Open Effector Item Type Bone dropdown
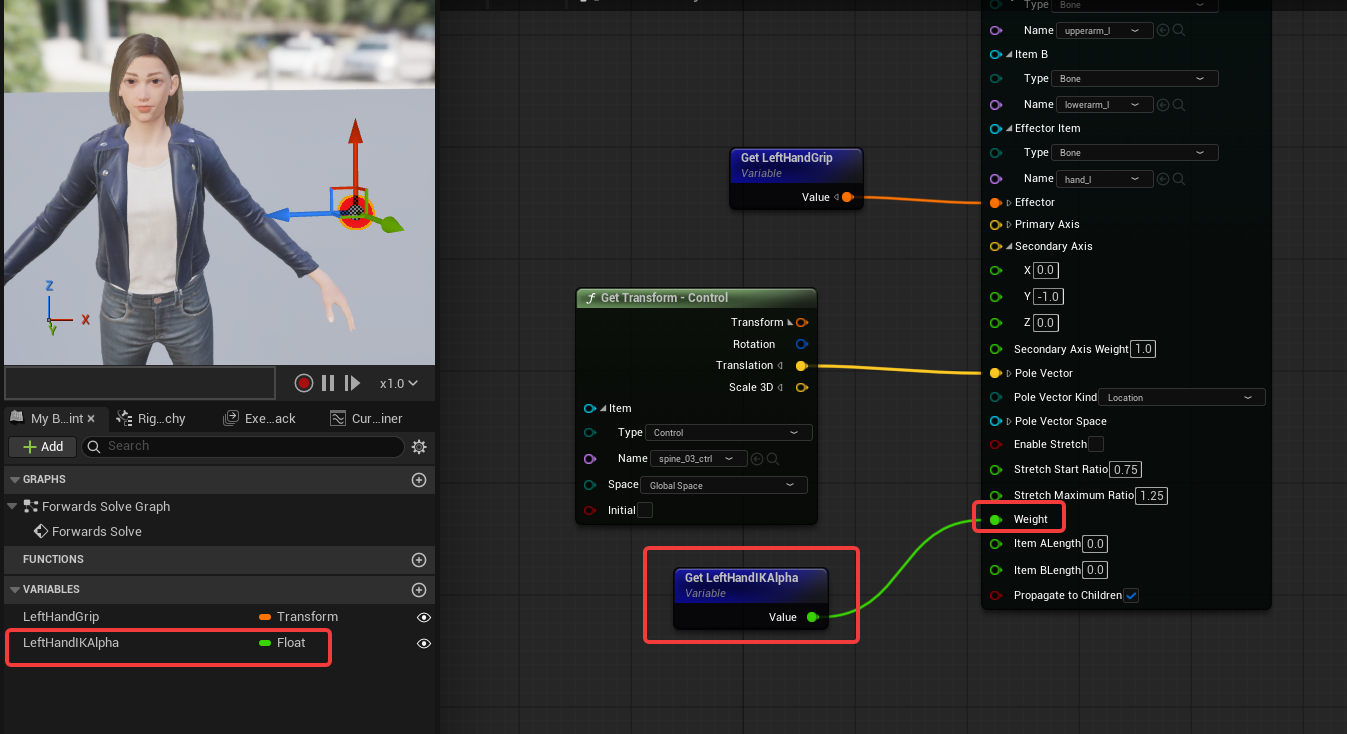The width and height of the screenshot is (1347, 734). (1136, 153)
